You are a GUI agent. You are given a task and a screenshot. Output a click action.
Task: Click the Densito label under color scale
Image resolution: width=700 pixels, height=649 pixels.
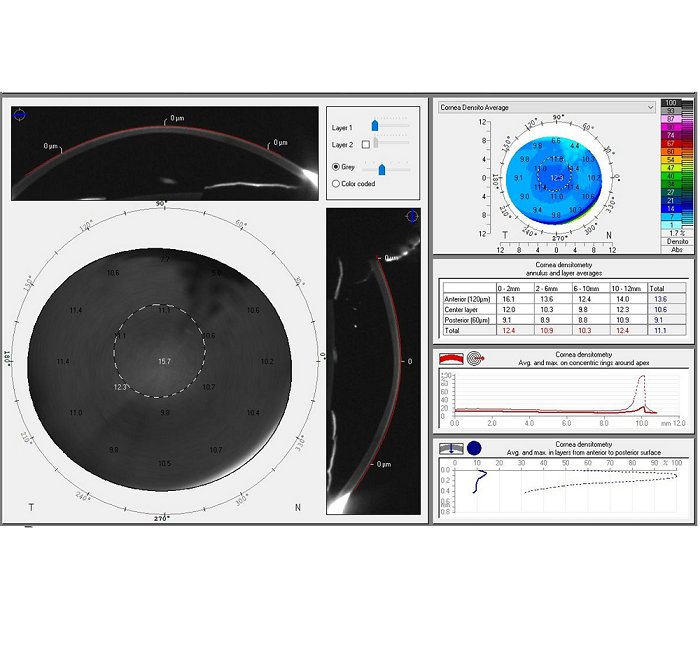click(677, 241)
